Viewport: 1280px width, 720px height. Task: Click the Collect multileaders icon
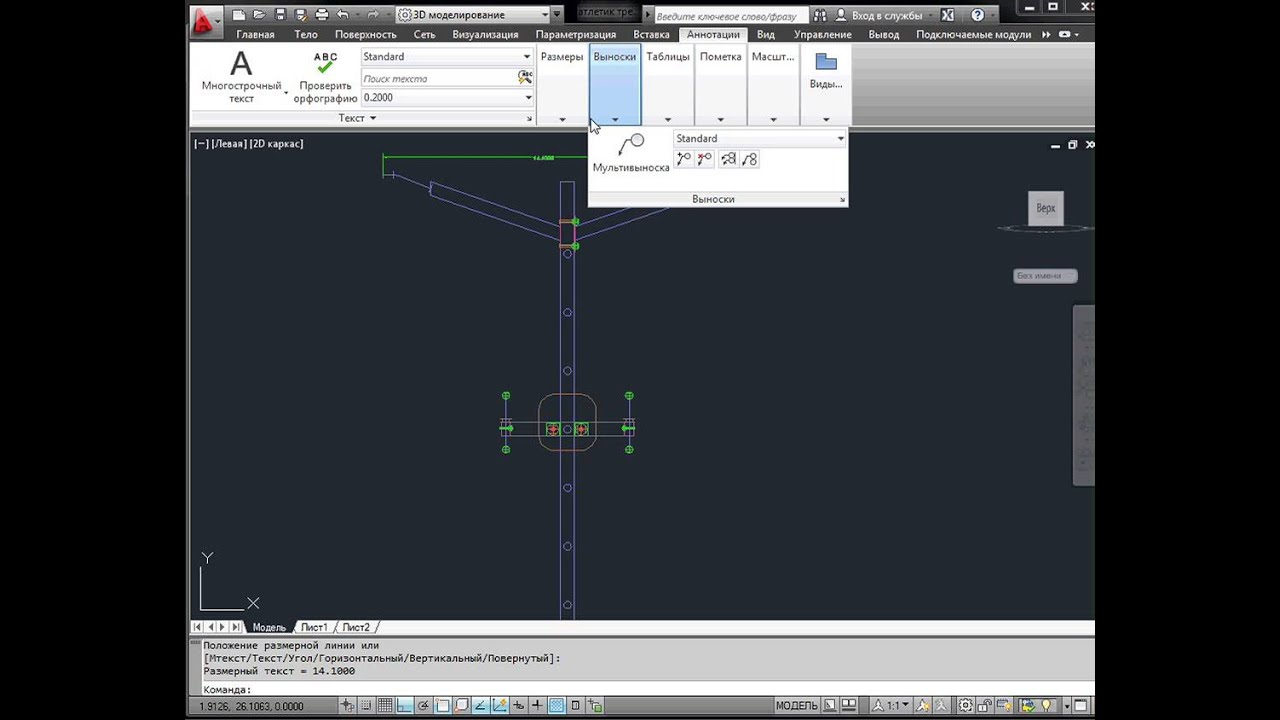[749, 158]
